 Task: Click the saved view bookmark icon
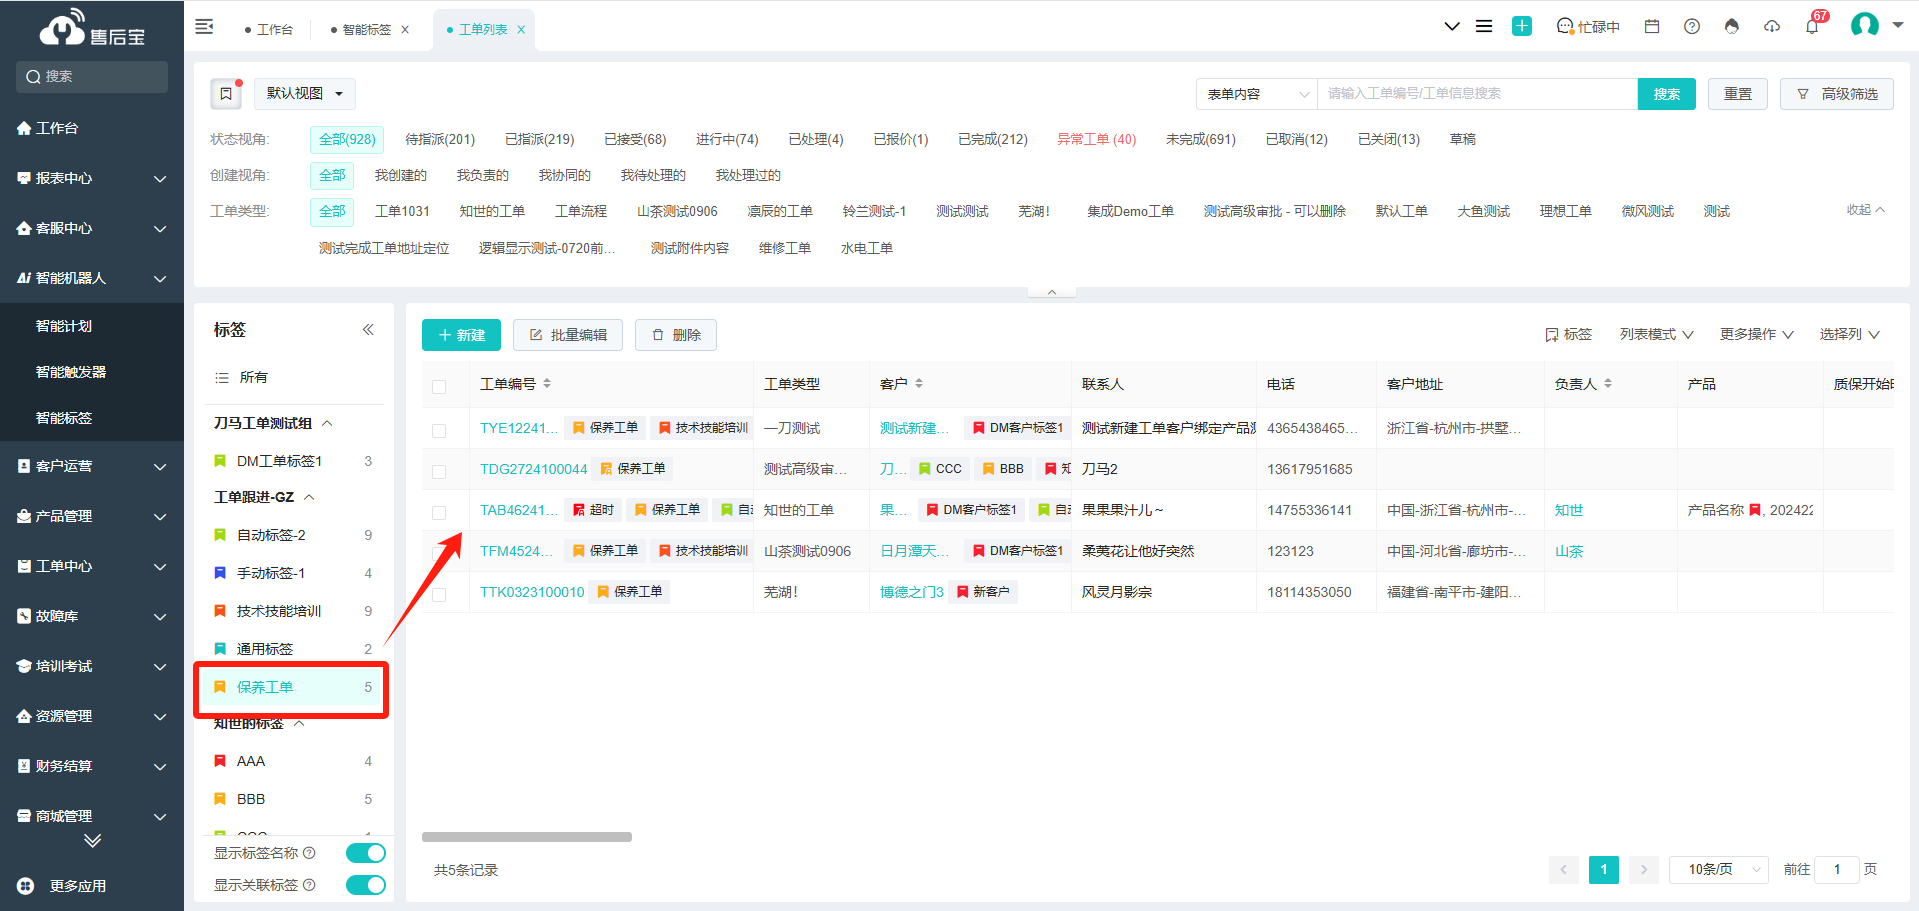click(226, 94)
